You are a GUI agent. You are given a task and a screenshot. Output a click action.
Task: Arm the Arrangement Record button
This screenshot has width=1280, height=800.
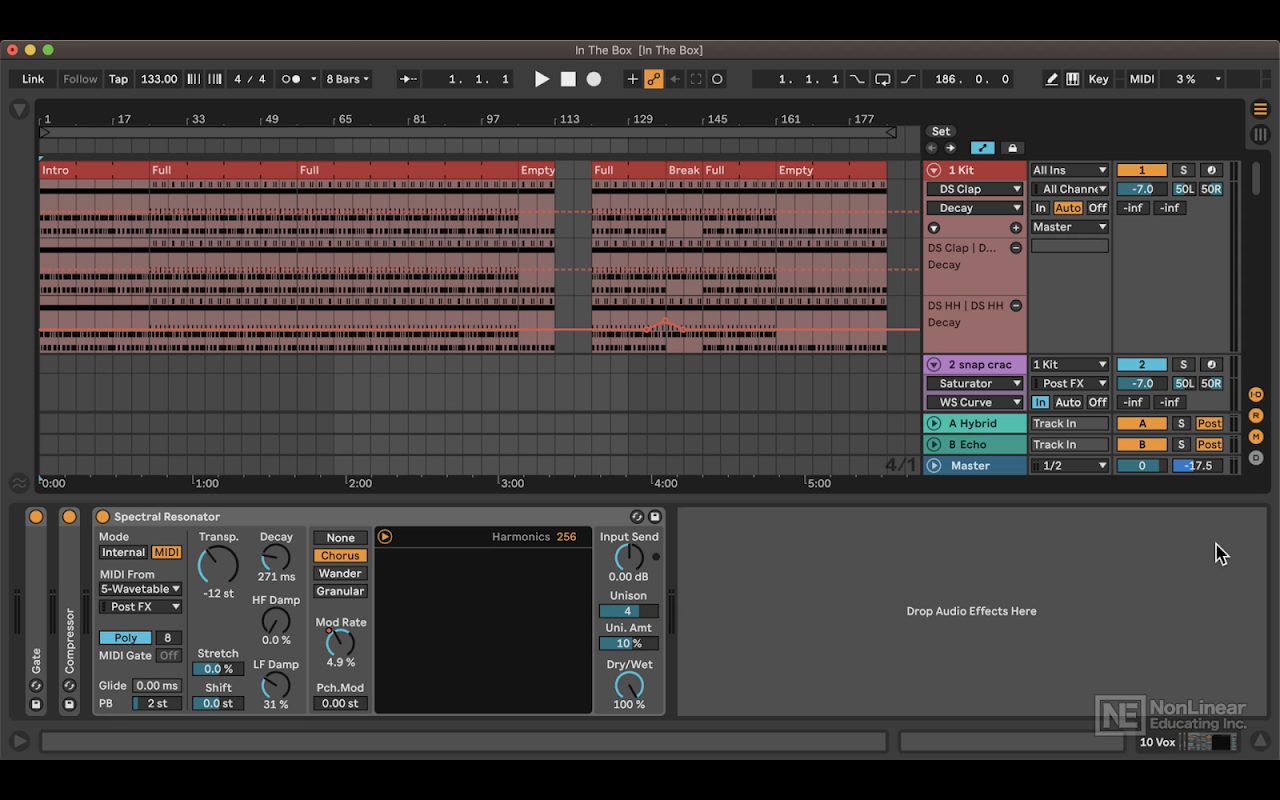point(594,79)
